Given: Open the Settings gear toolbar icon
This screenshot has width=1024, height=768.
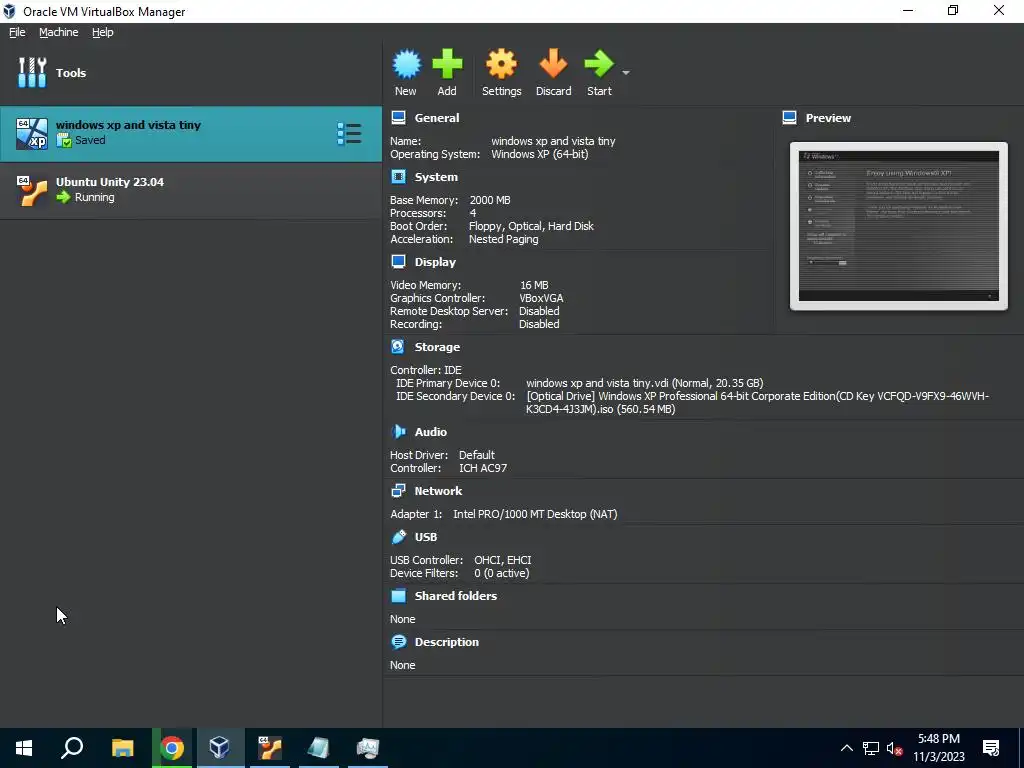Looking at the screenshot, I should pos(502,65).
